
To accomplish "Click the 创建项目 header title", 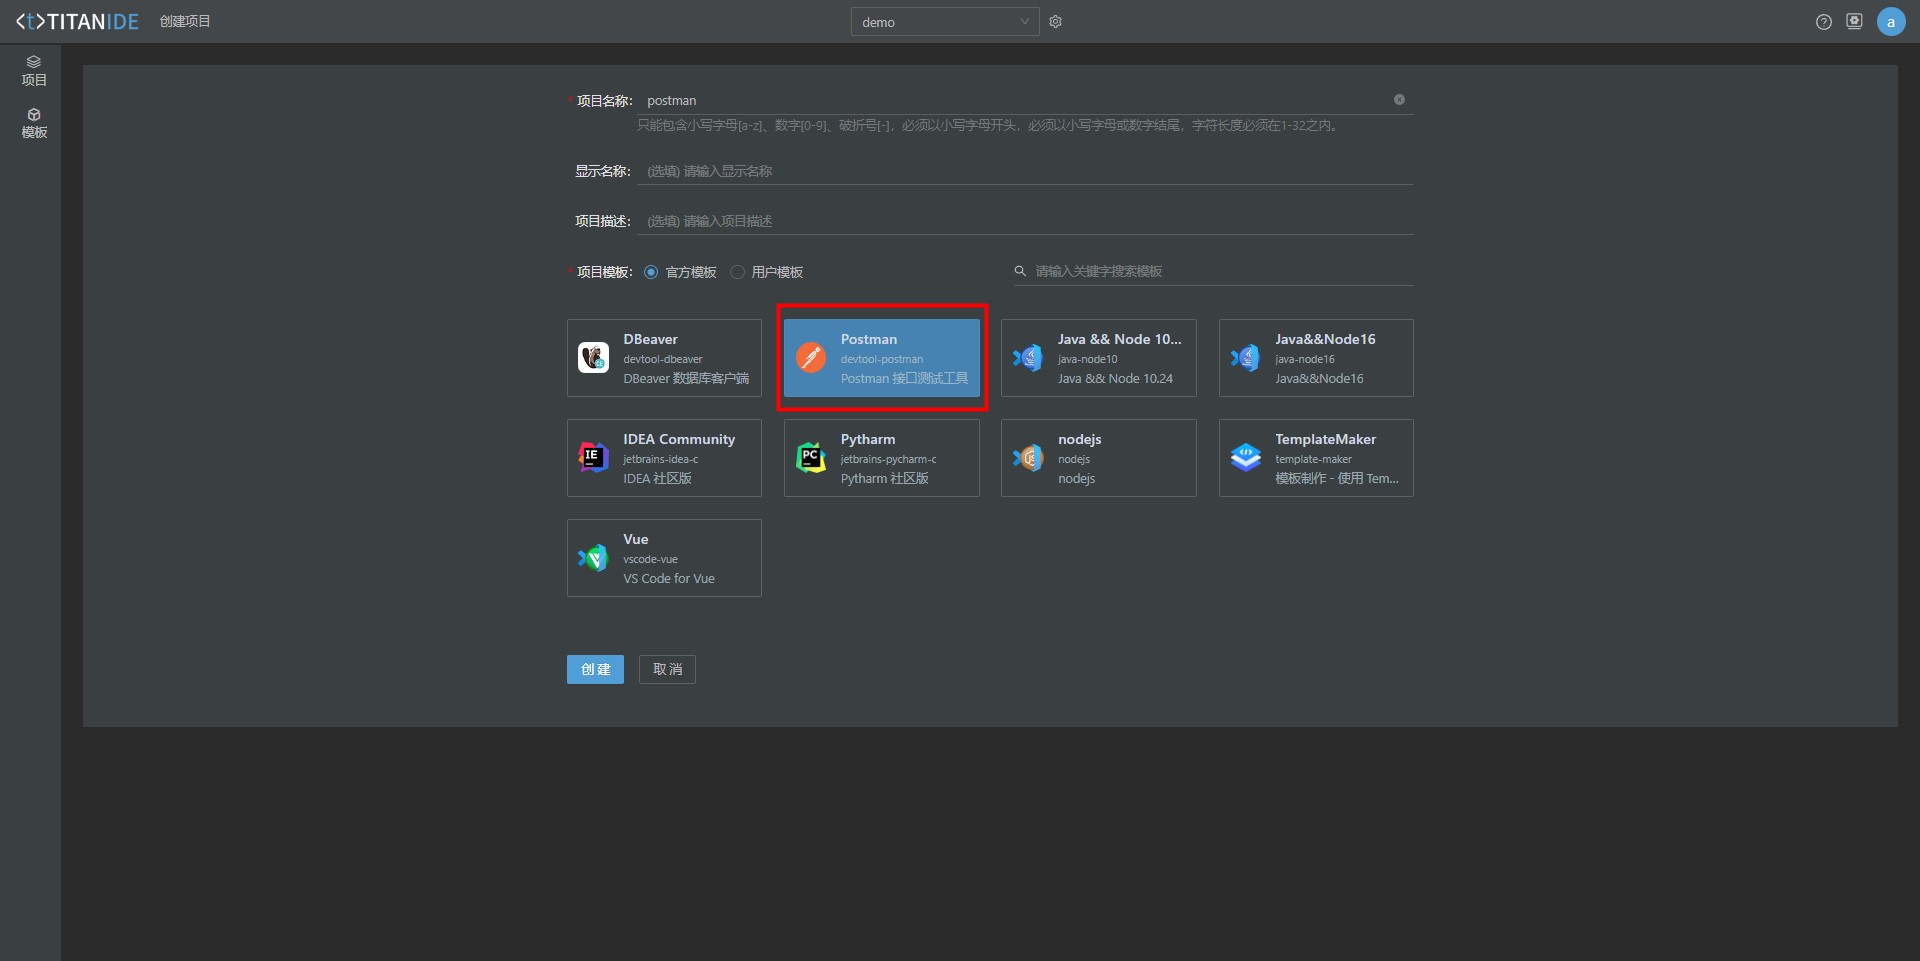I will 185,21.
